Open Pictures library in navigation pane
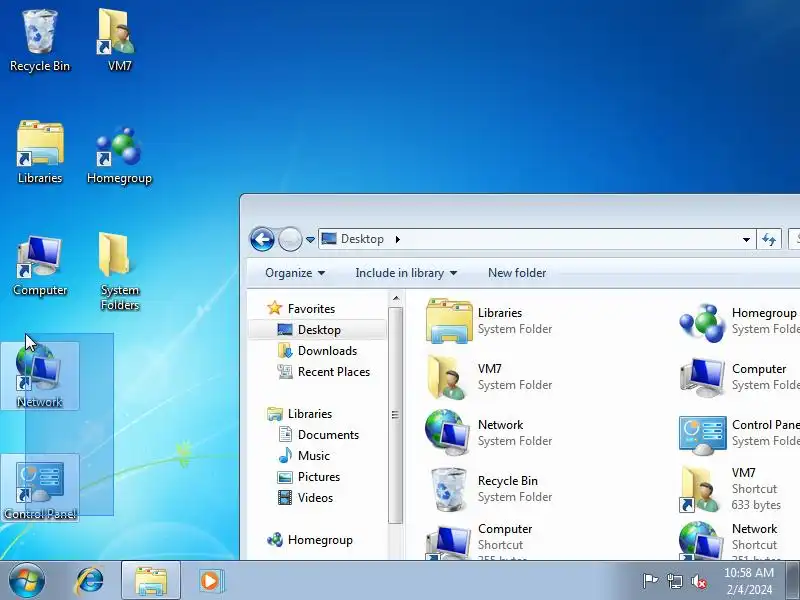Image resolution: width=800 pixels, height=600 pixels. (309, 477)
